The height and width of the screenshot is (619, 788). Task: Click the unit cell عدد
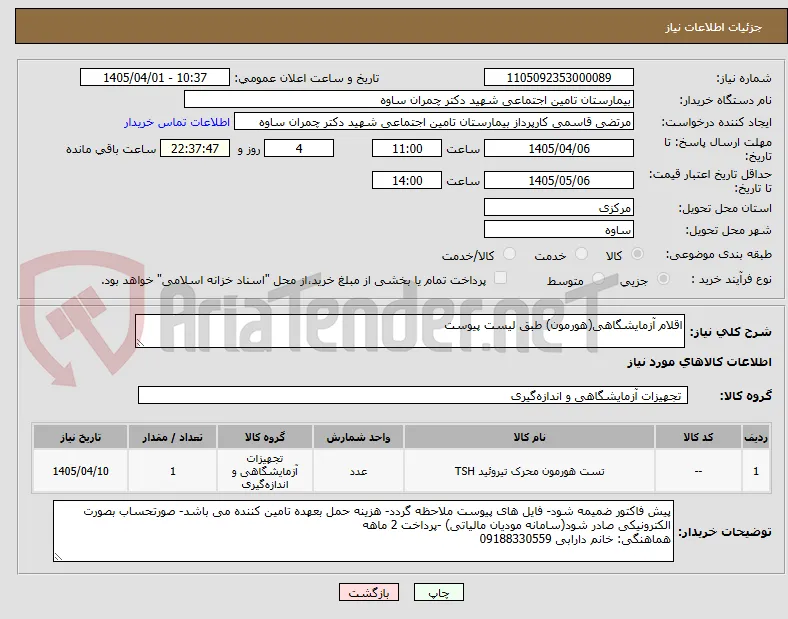[358, 471]
